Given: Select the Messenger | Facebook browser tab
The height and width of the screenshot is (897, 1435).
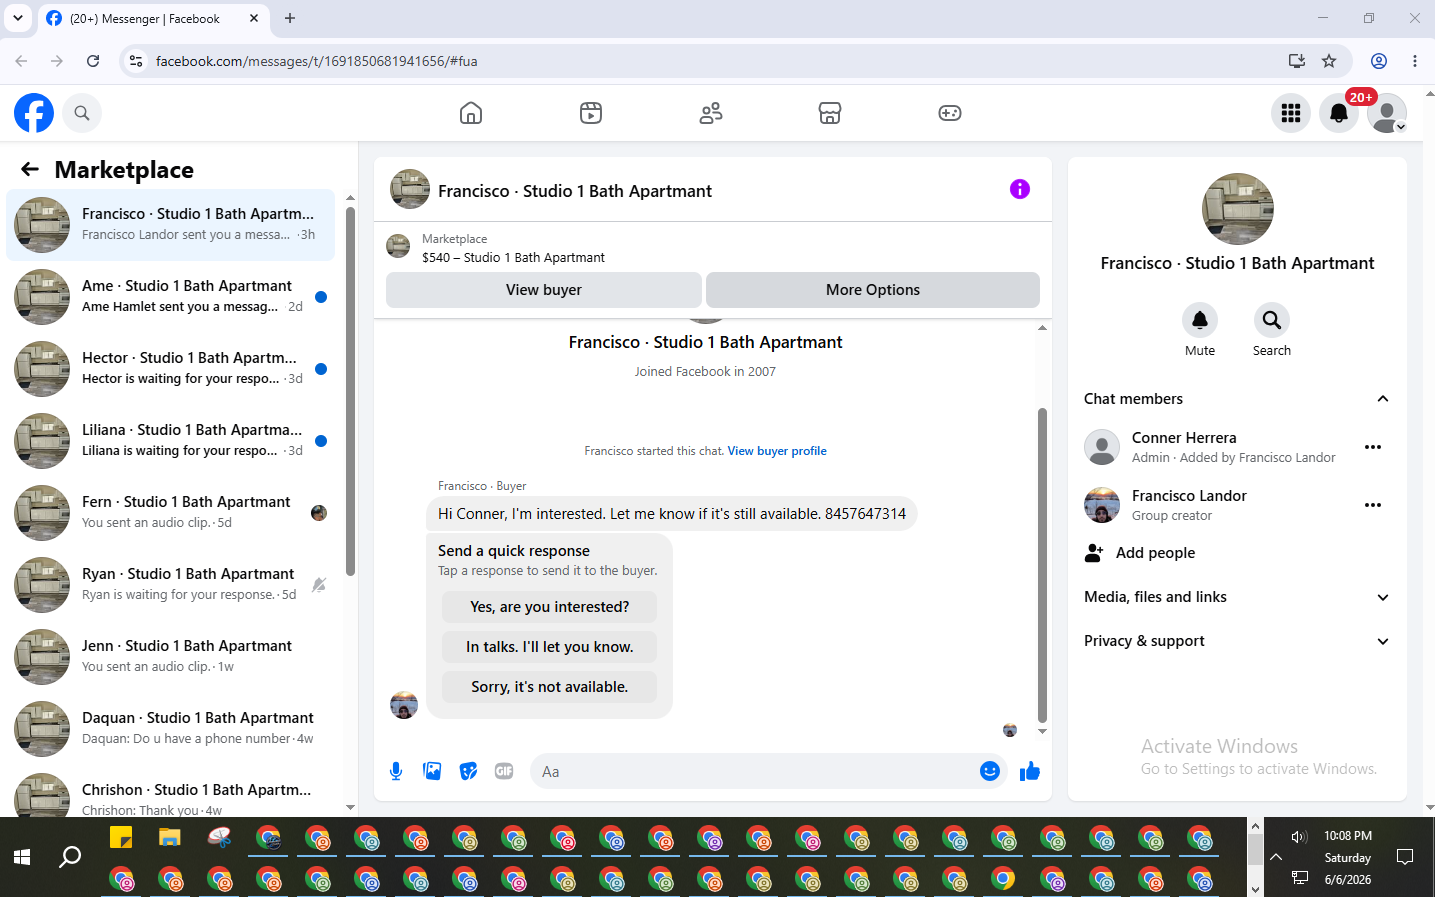Looking at the screenshot, I should pos(153,19).
